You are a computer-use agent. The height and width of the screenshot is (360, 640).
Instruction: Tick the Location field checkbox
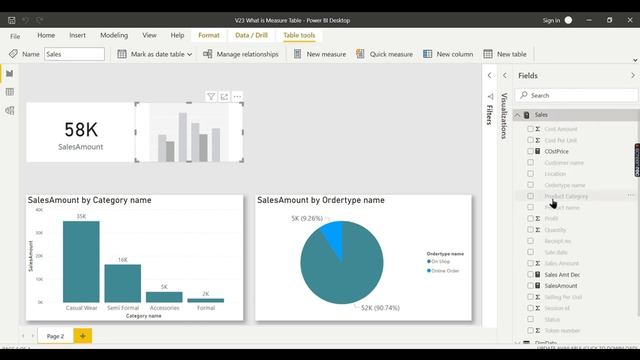tap(530, 173)
